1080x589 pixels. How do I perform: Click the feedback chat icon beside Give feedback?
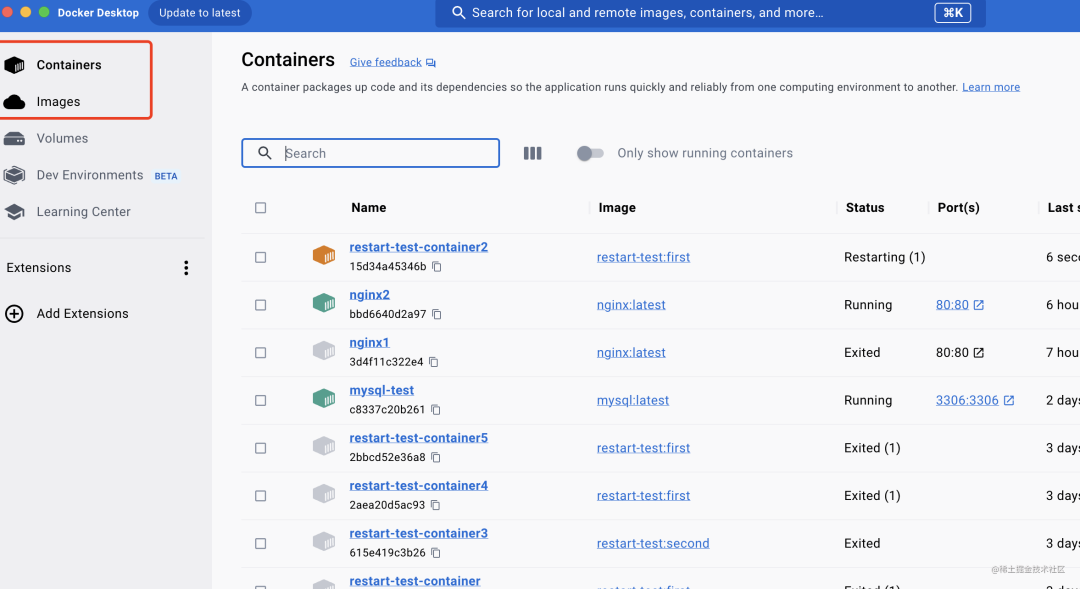(430, 63)
